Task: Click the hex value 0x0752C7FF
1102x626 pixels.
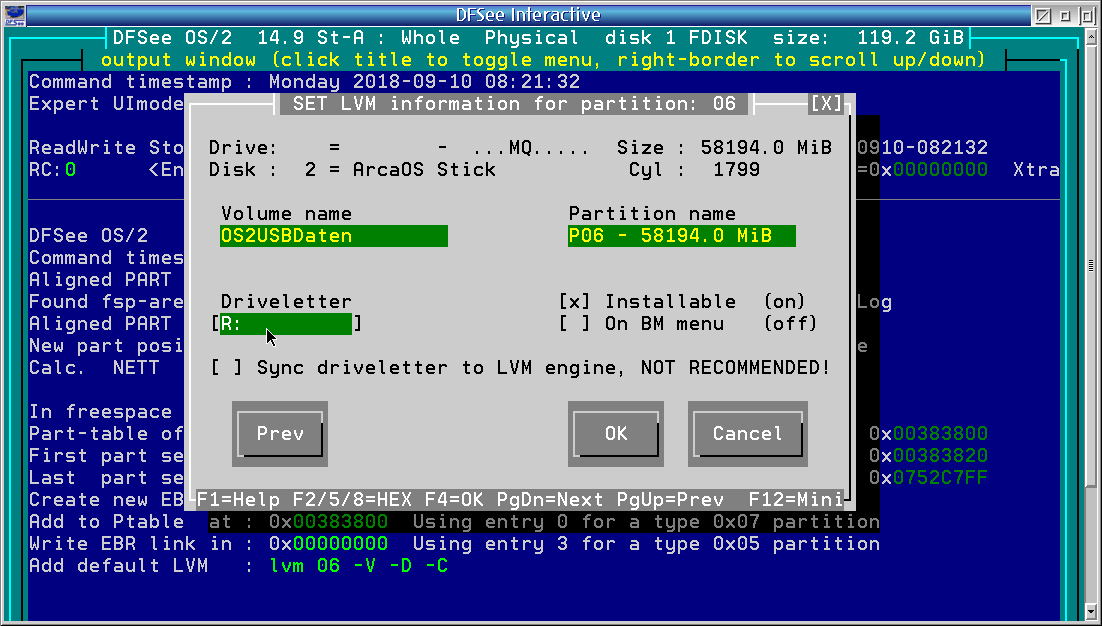Action: (928, 478)
